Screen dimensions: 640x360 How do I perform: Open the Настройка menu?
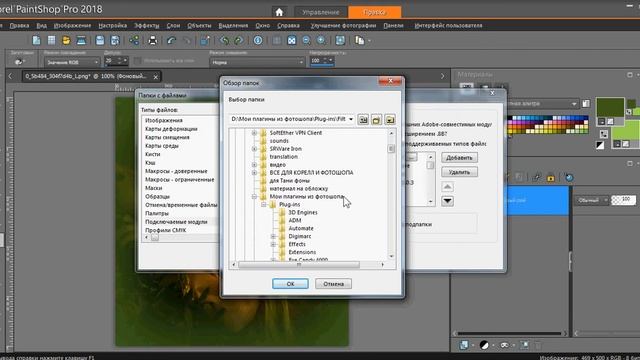coord(113,25)
